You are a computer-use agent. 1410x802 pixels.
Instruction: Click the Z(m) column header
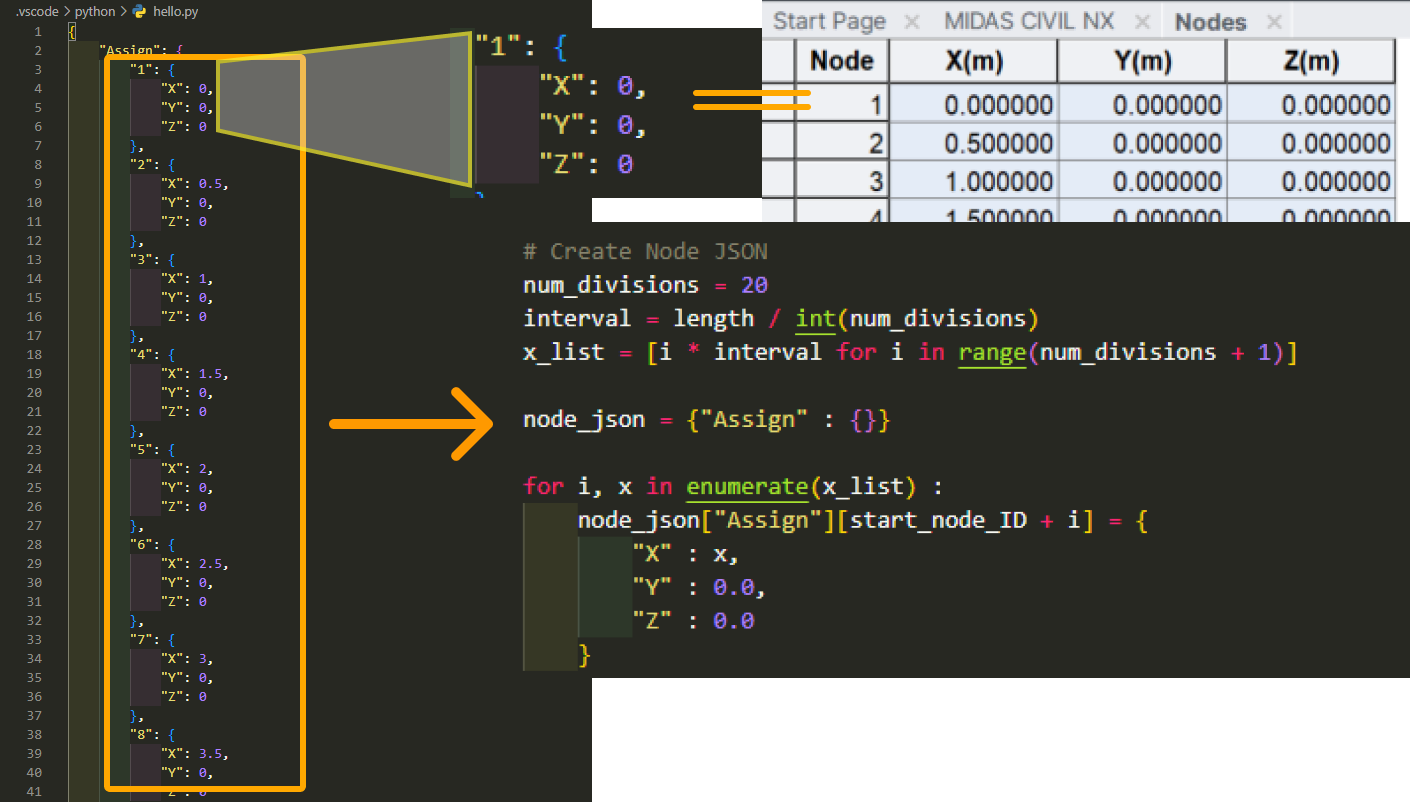tap(1310, 61)
